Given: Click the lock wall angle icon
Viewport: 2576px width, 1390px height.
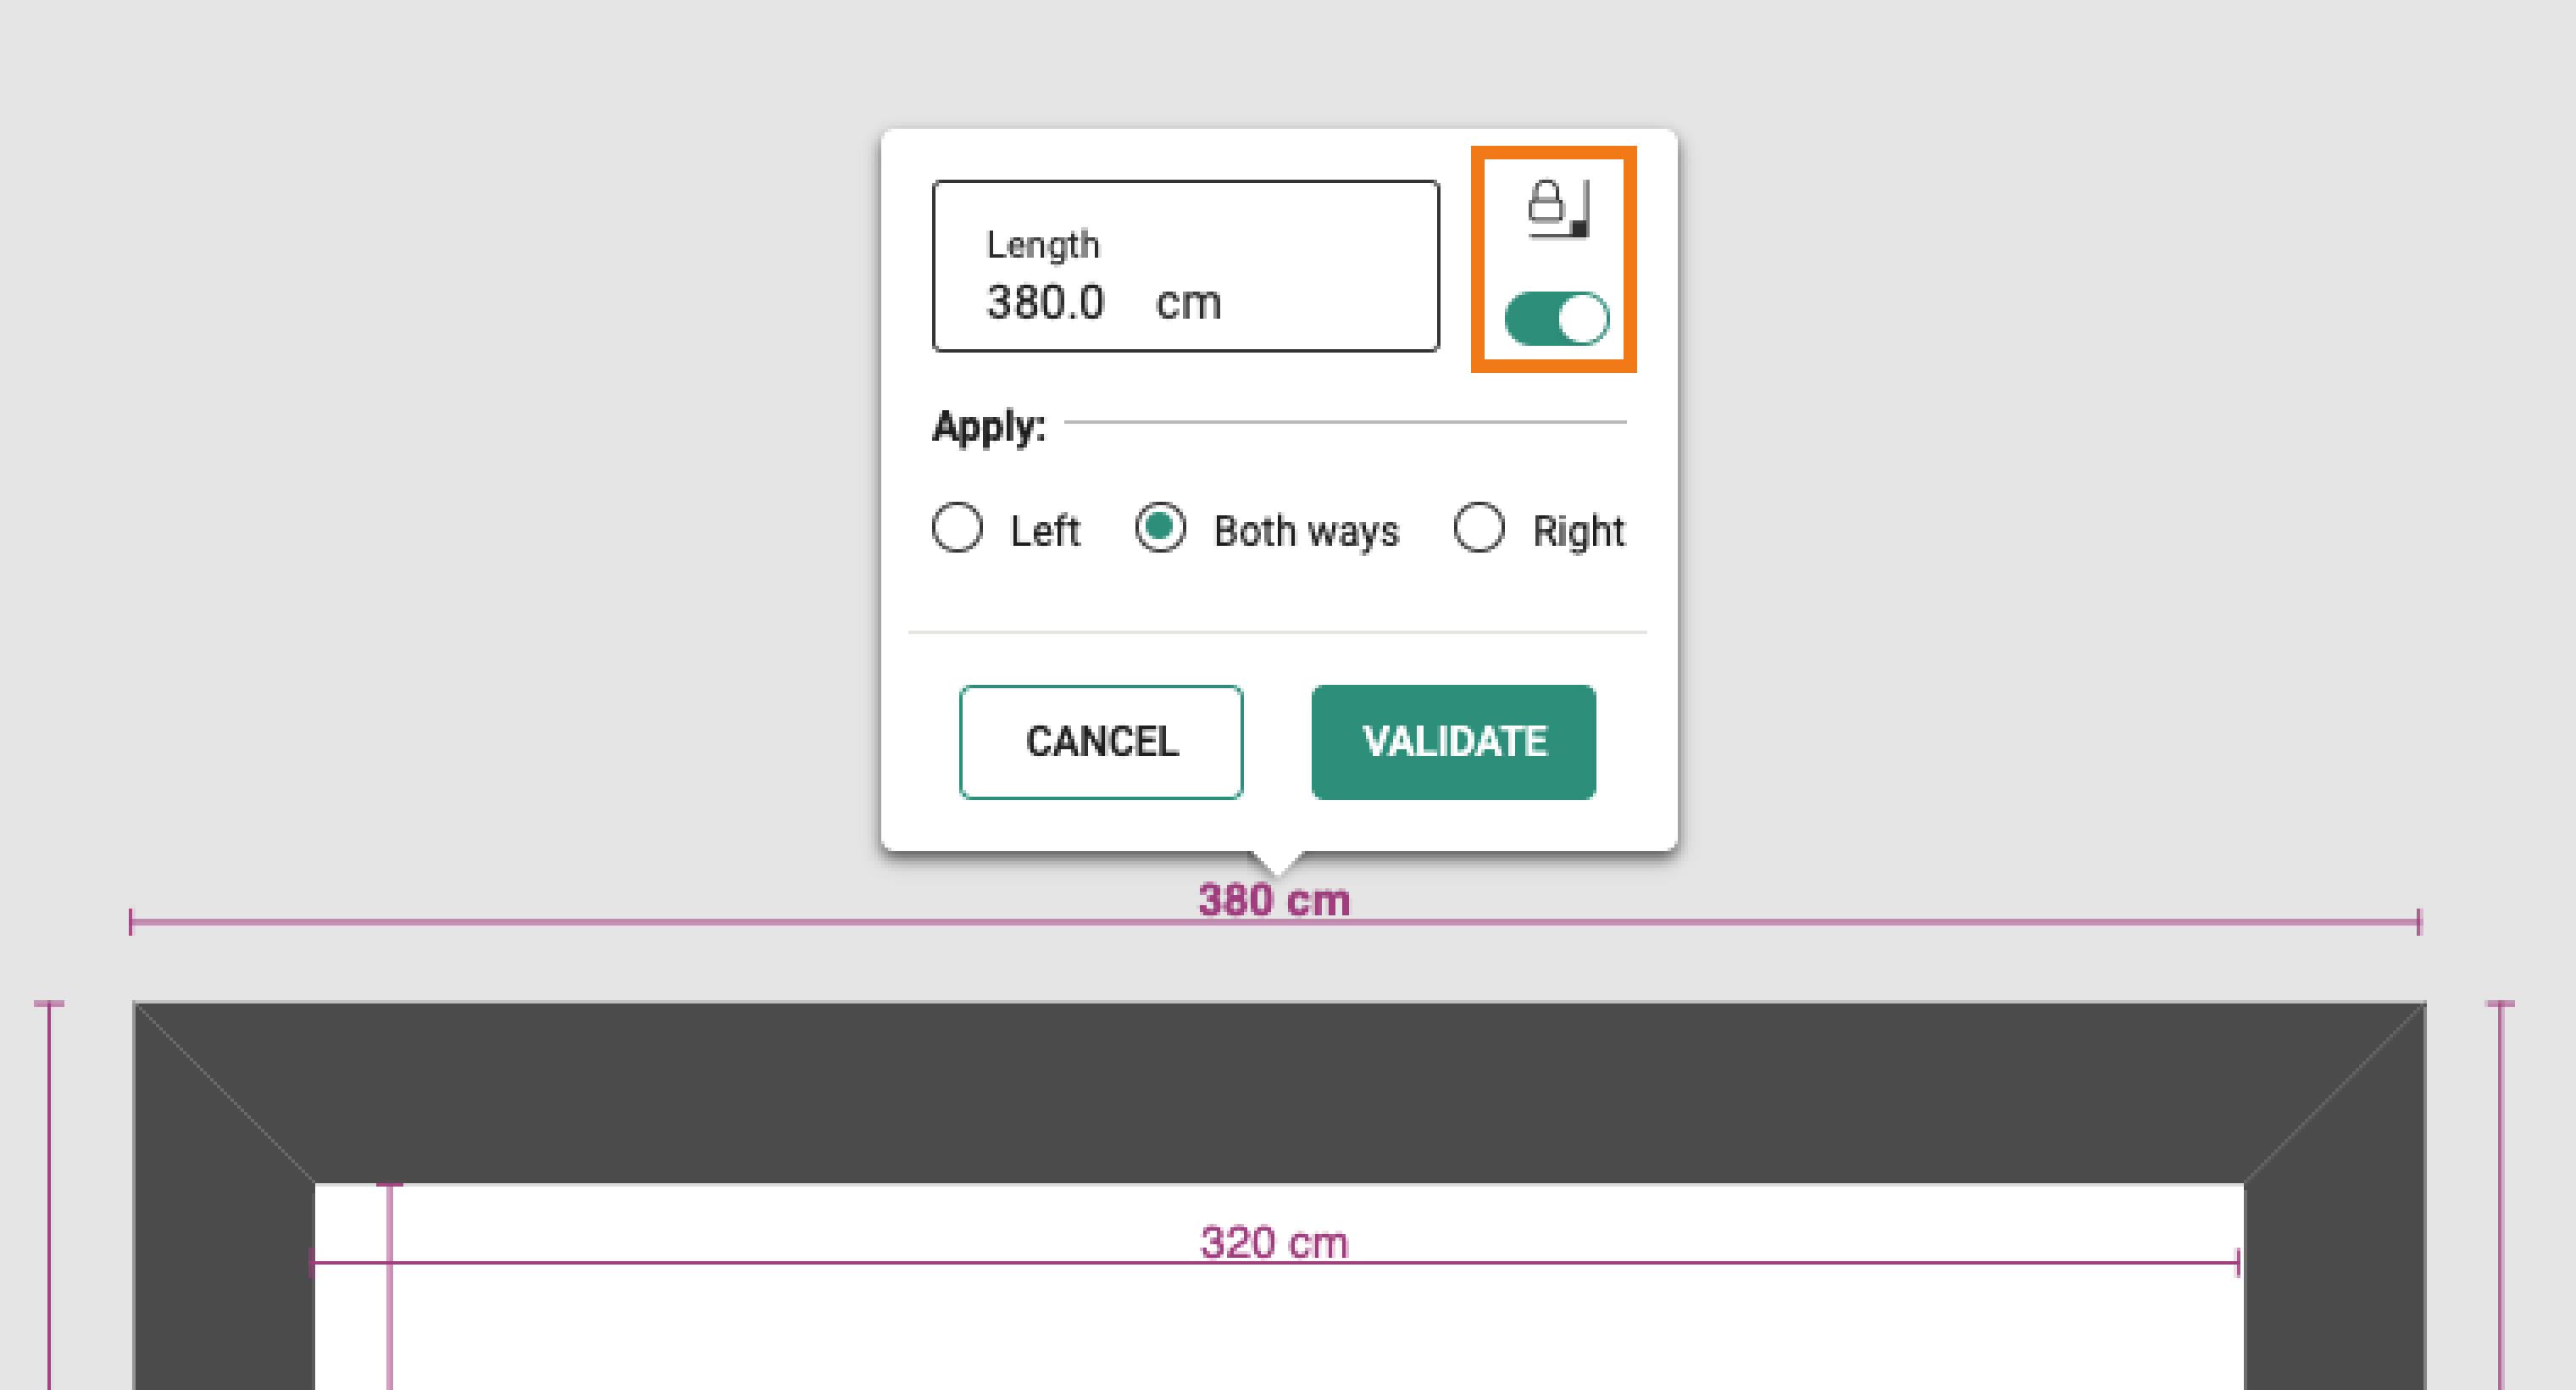Looking at the screenshot, I should click(x=1558, y=209).
